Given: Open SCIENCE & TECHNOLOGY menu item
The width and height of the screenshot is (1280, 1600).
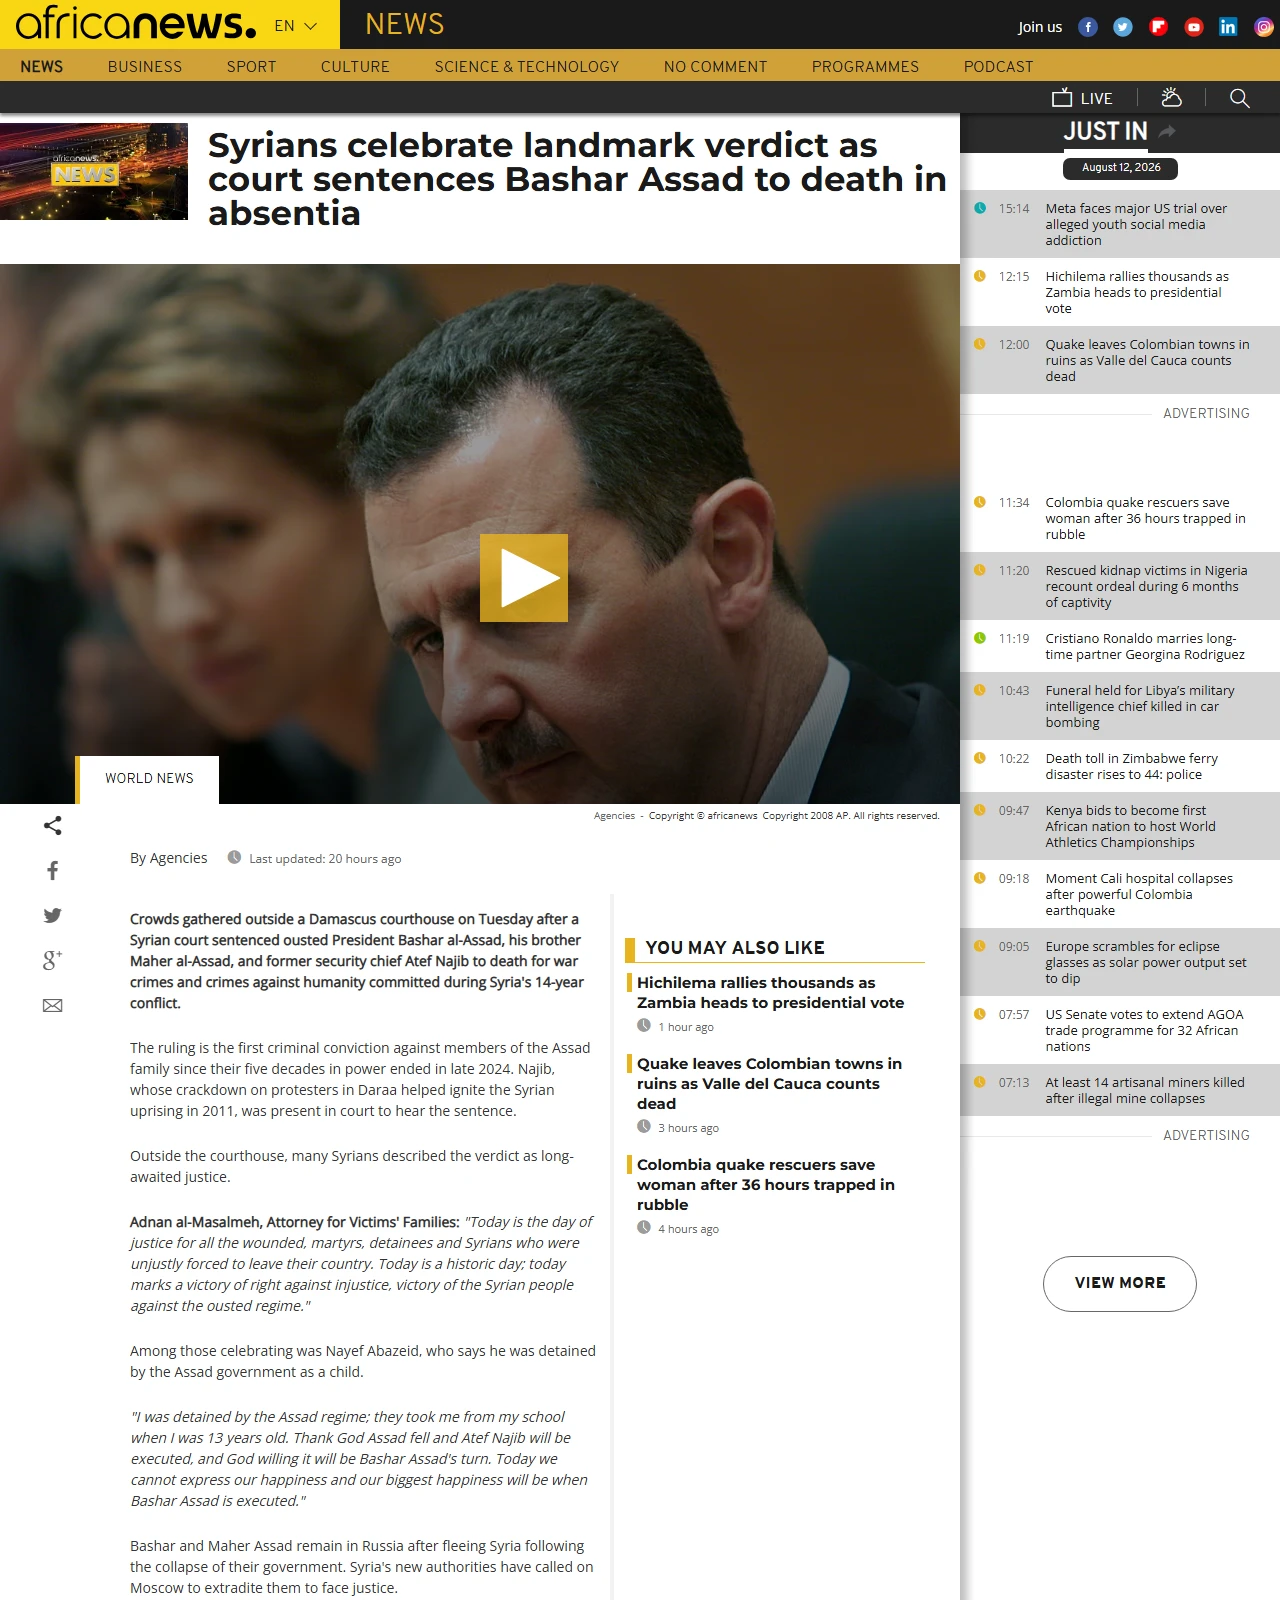Looking at the screenshot, I should [527, 66].
